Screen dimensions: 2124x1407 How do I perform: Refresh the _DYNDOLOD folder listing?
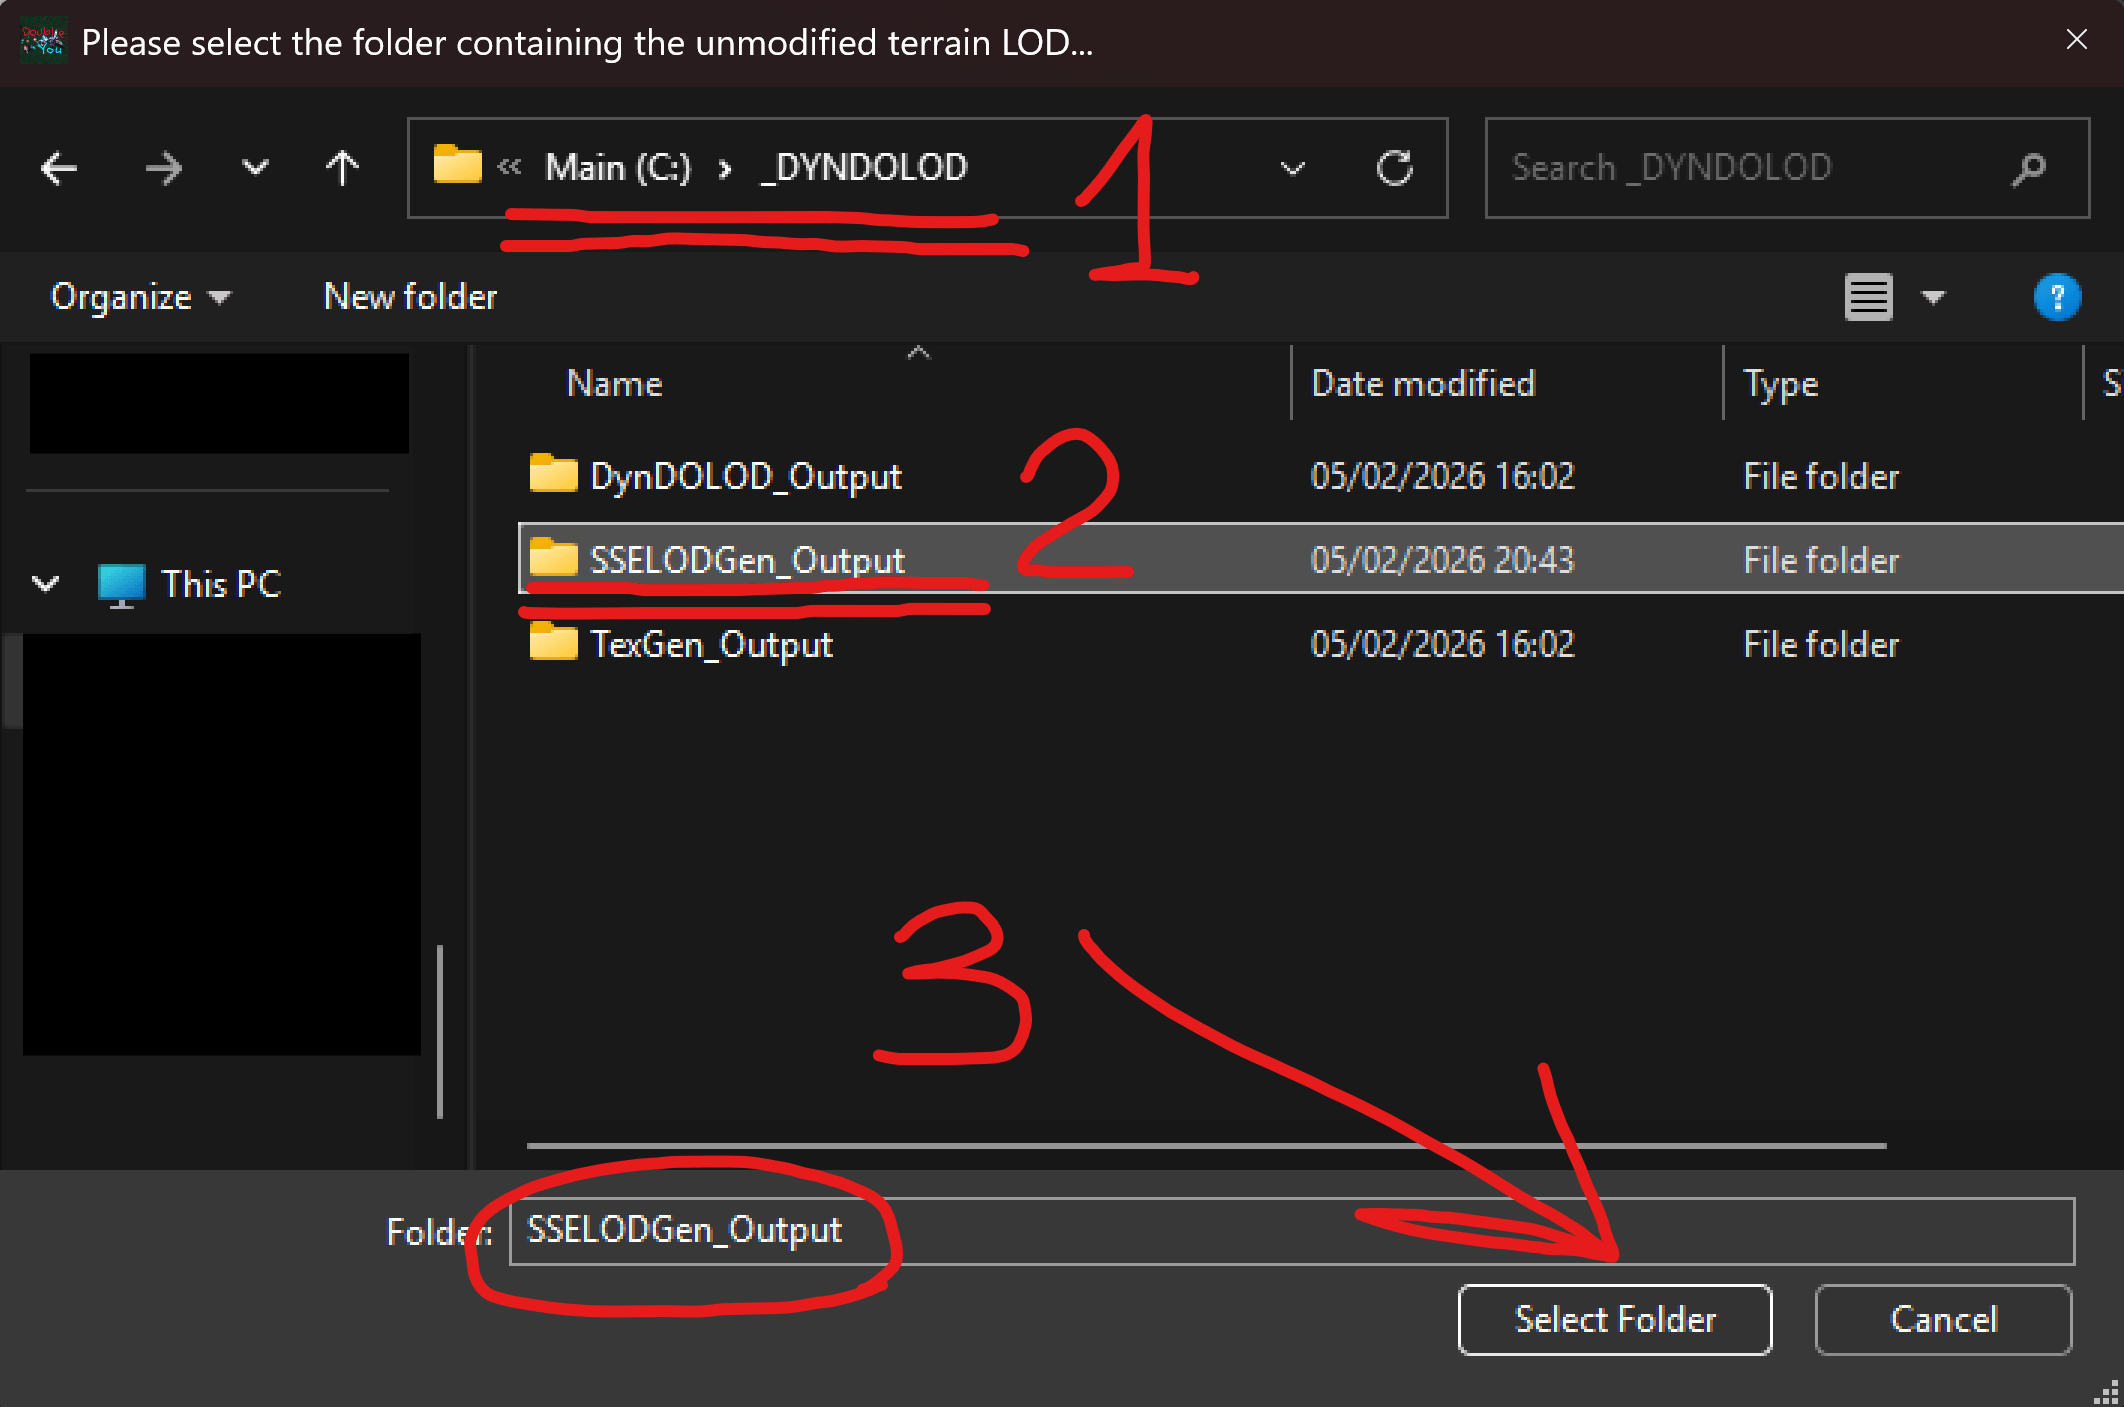tap(1394, 168)
